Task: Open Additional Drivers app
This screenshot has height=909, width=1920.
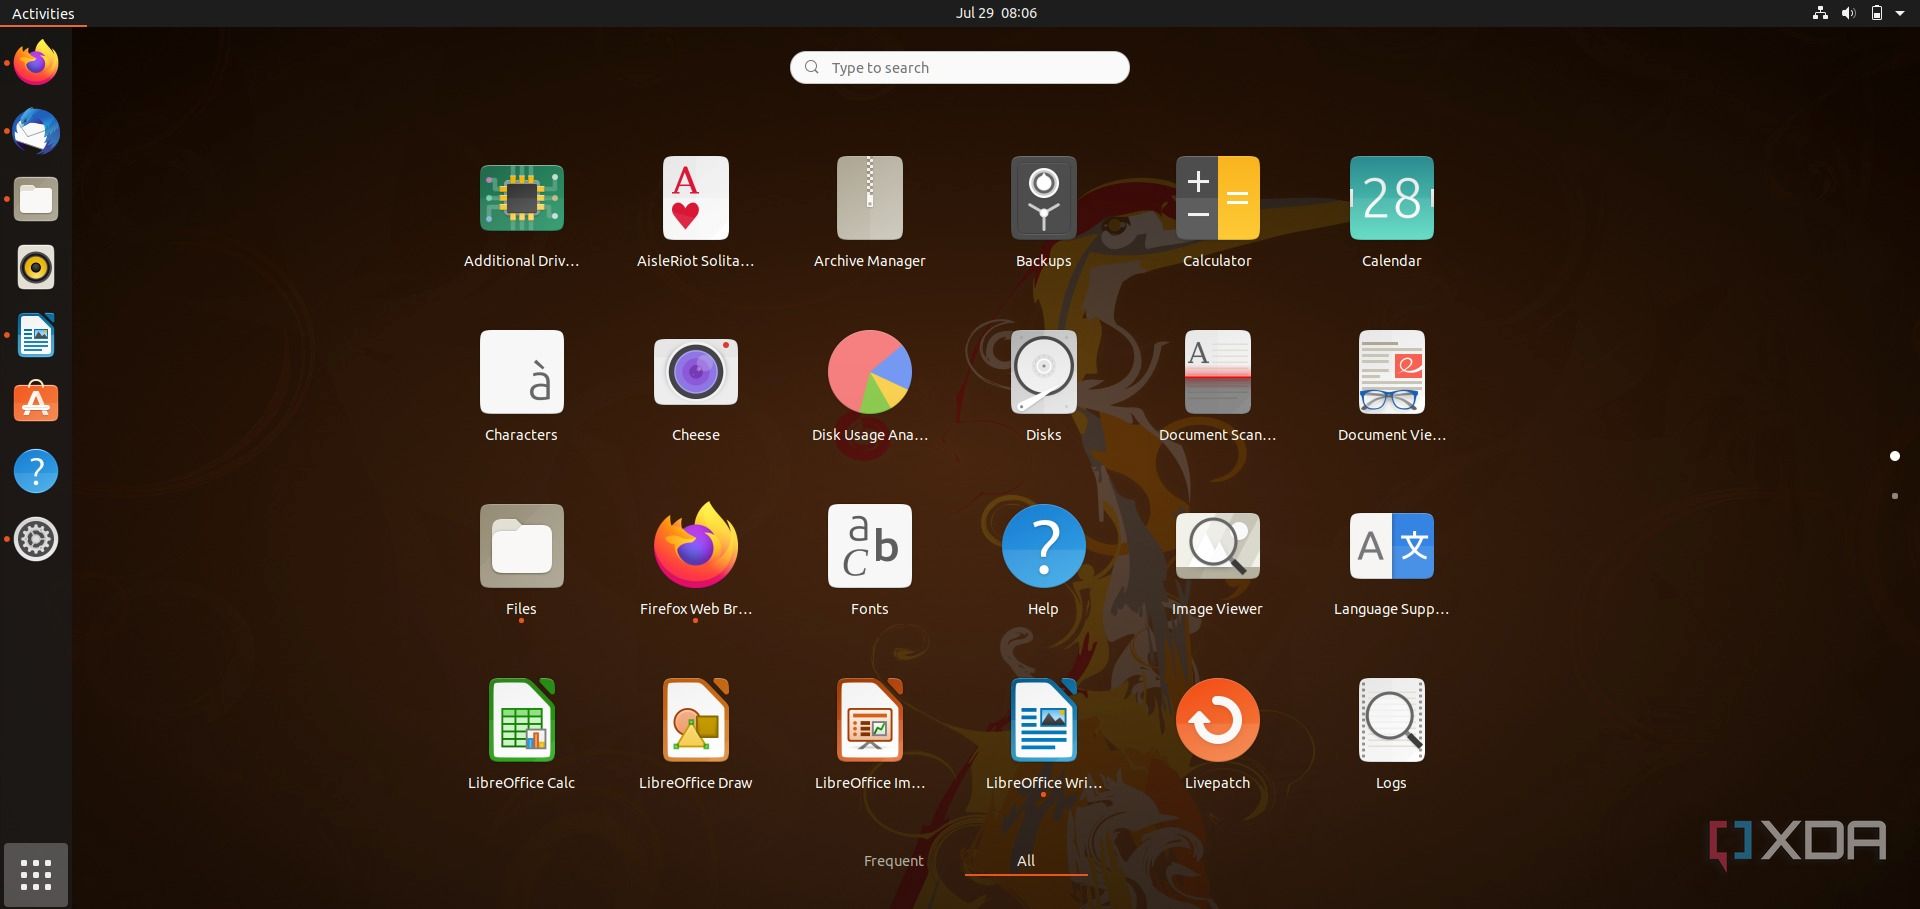Action: point(521,198)
